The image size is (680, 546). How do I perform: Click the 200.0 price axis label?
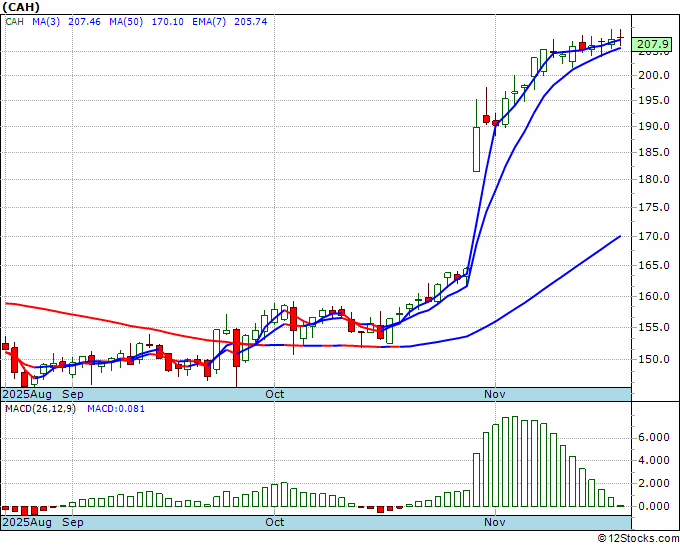[x=654, y=75]
